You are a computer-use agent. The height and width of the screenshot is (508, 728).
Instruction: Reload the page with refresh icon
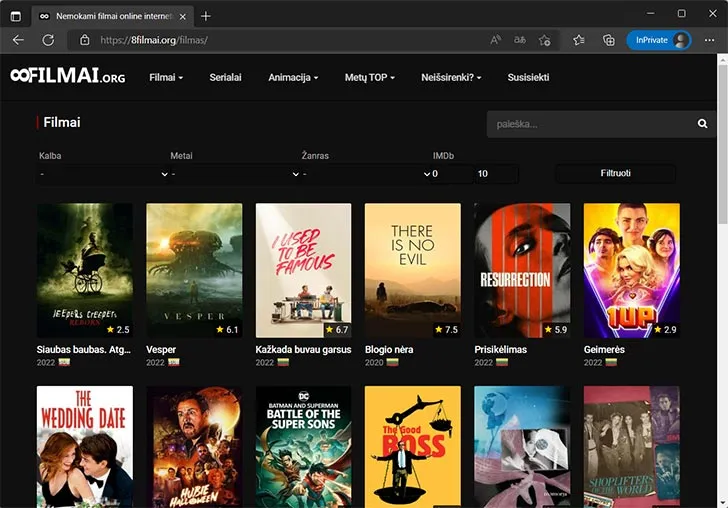48,40
